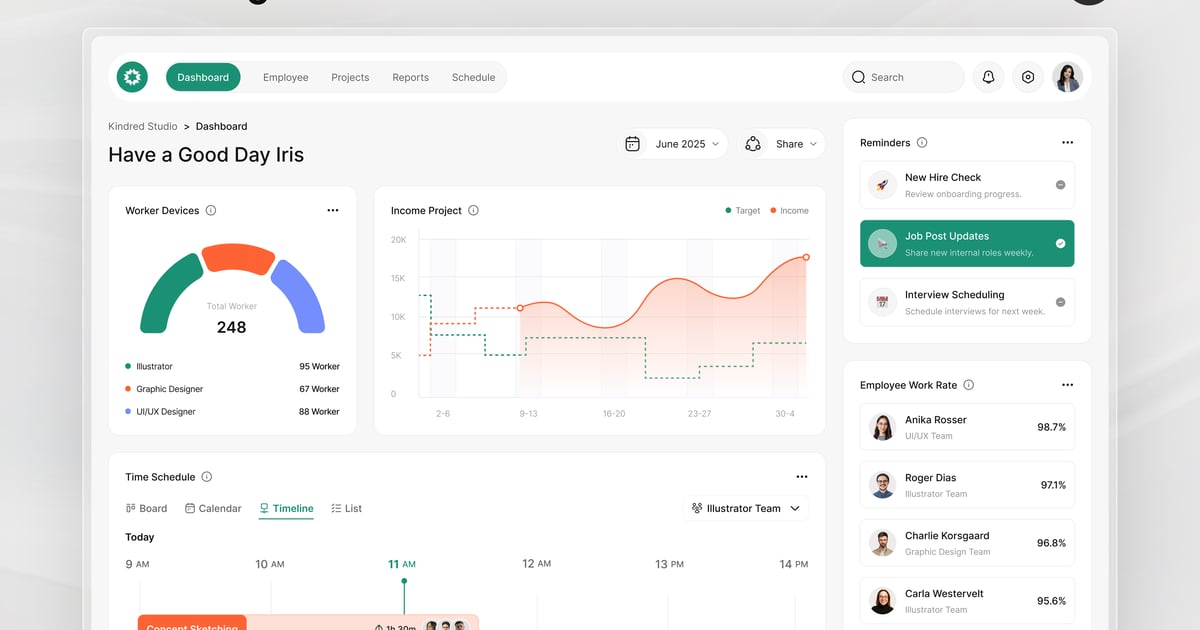Viewport: 1200px width, 630px height.
Task: Click the total worker count "248"
Action: [231, 327]
